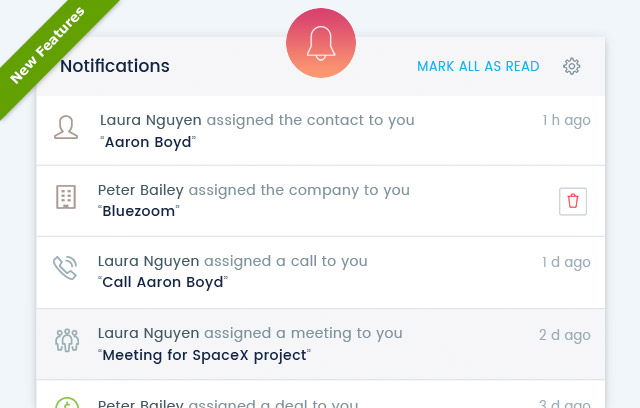
Task: Click the company building icon
Action: 66,197
